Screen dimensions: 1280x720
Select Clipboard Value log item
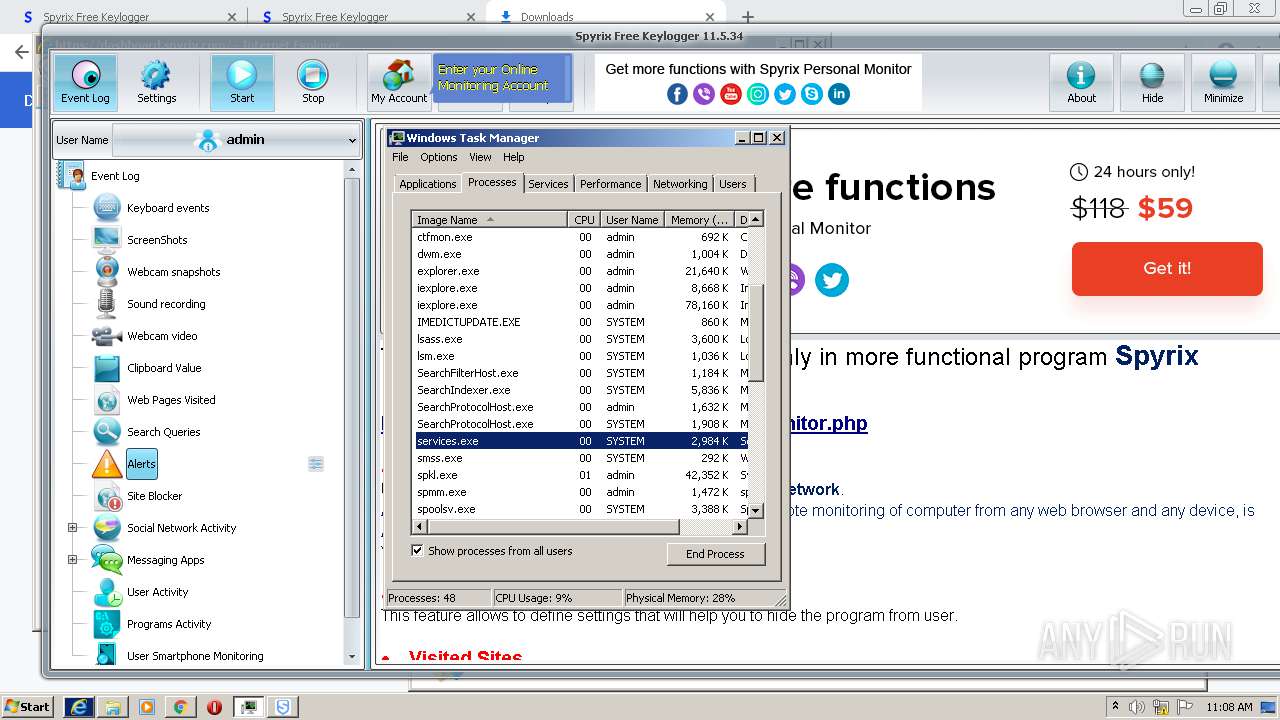pos(164,368)
